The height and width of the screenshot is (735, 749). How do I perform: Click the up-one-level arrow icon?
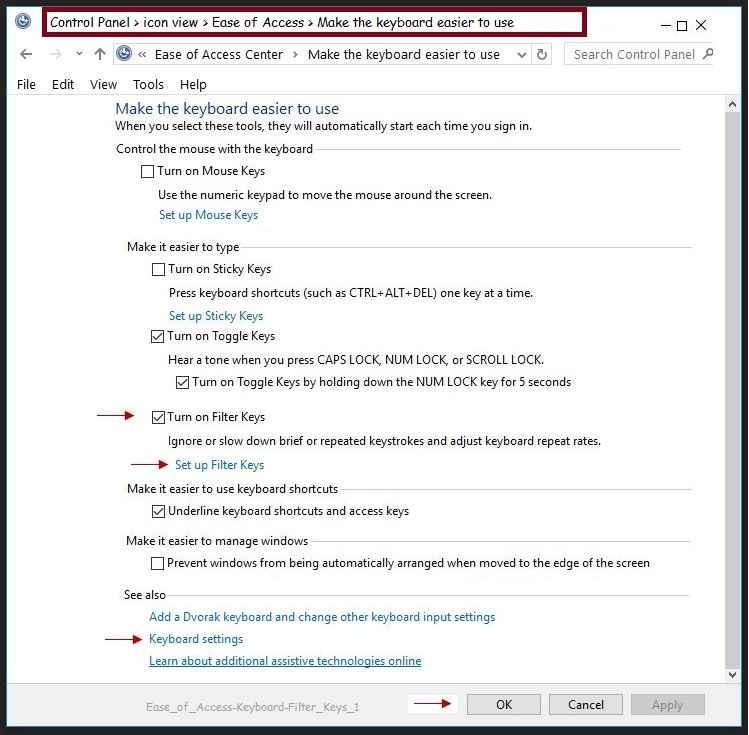tap(100, 54)
